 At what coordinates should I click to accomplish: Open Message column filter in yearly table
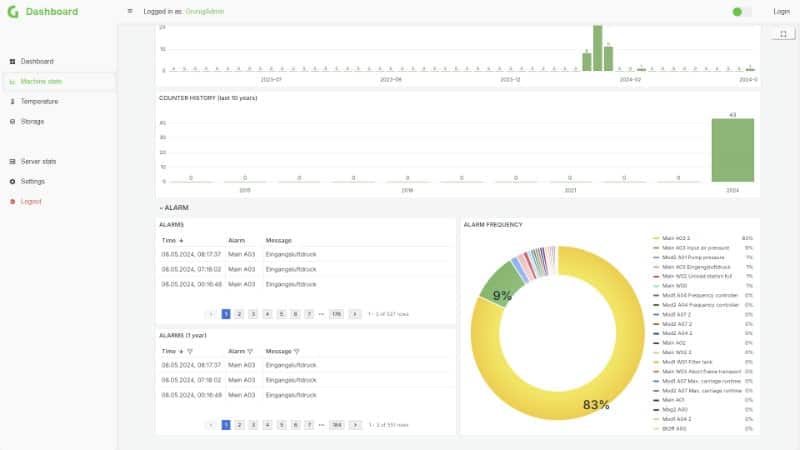(296, 352)
